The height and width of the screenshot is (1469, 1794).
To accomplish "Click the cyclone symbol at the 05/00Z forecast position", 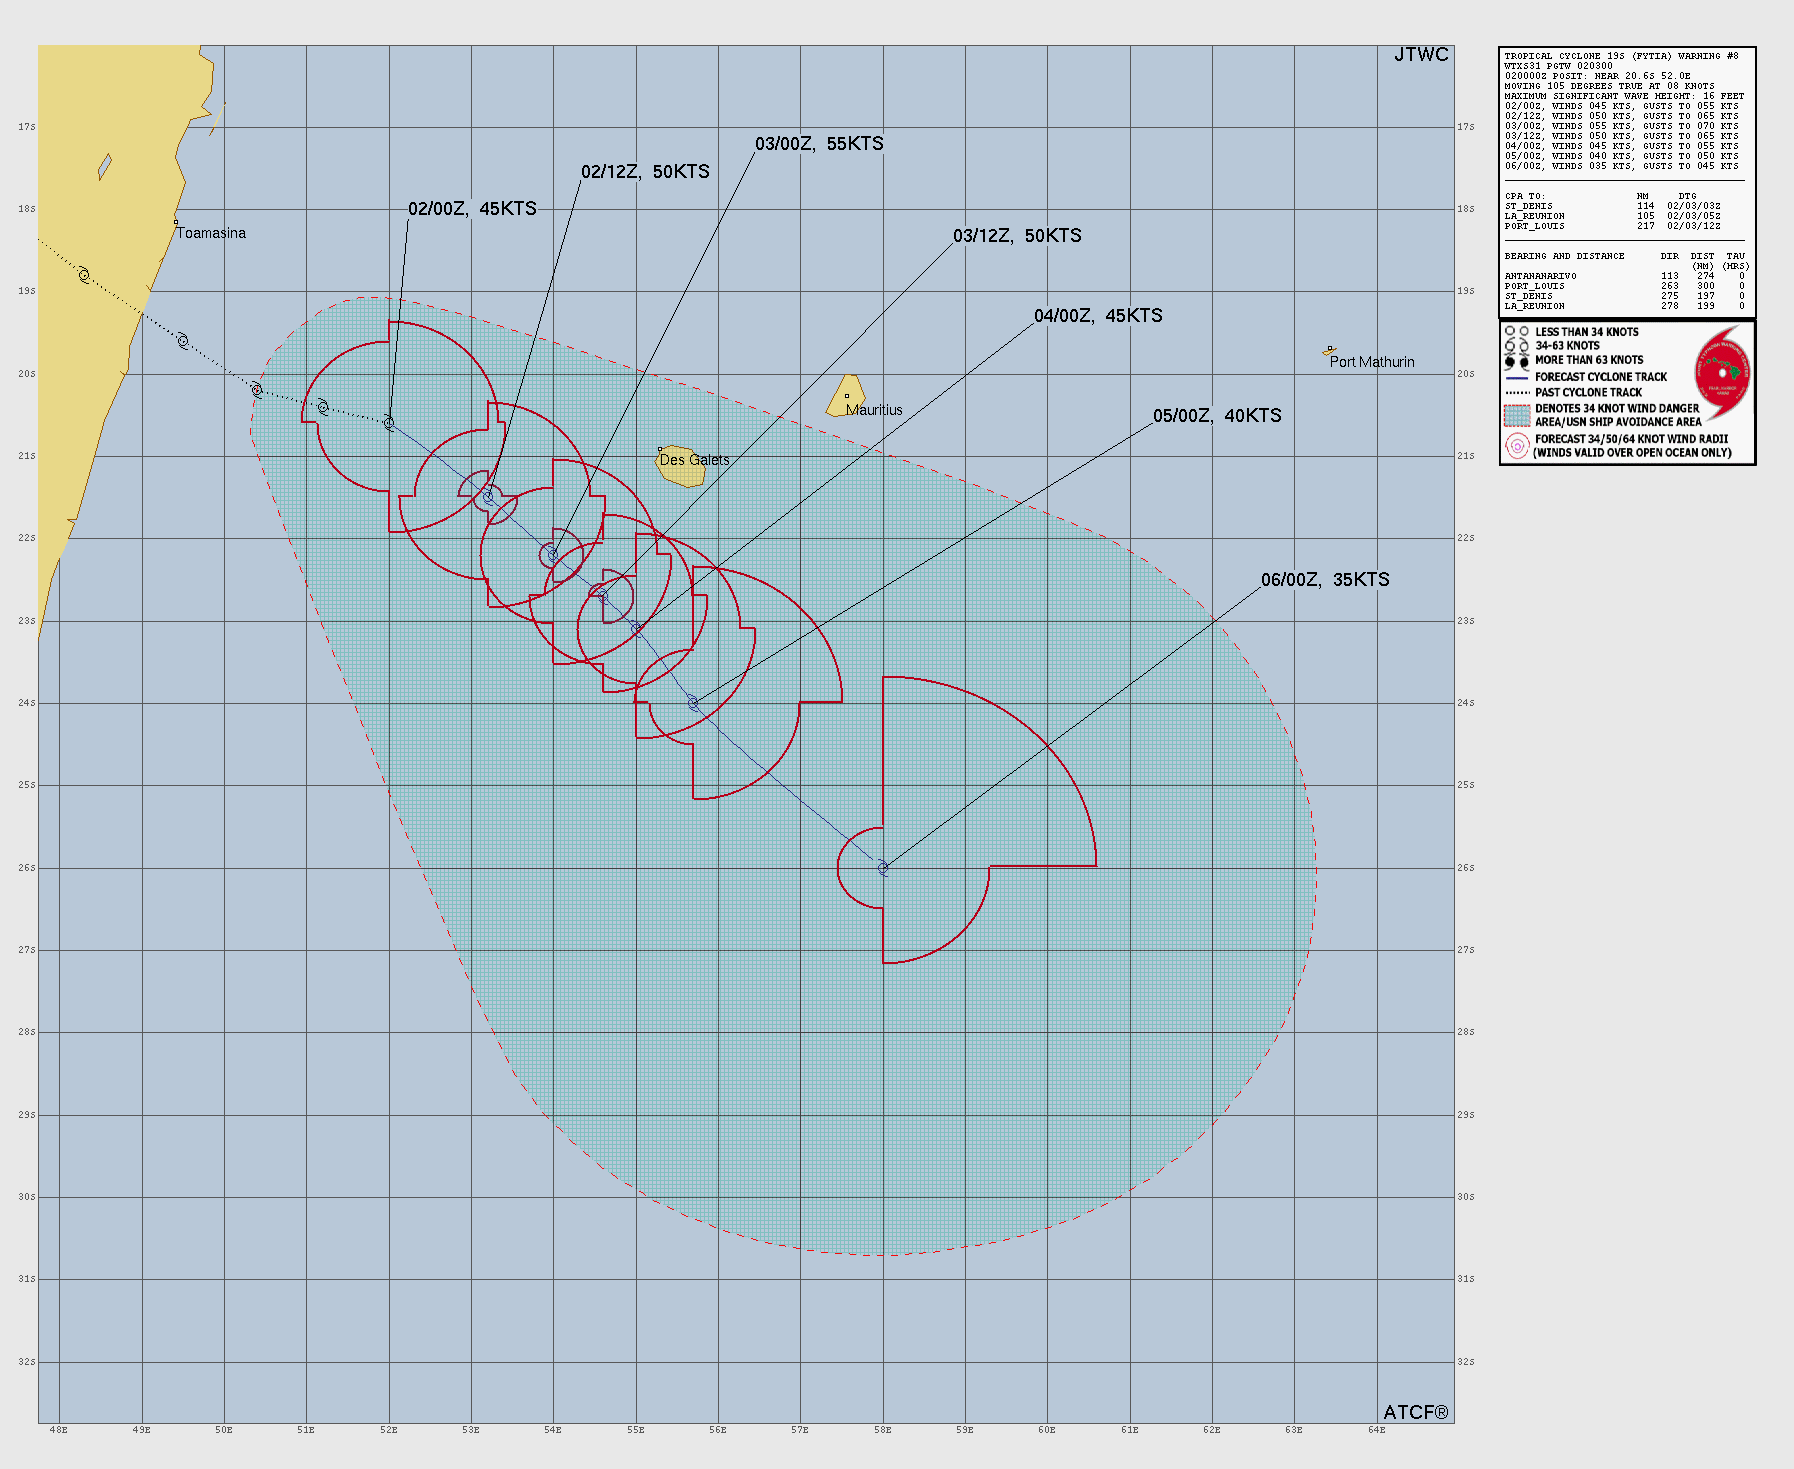I will point(693,703).
